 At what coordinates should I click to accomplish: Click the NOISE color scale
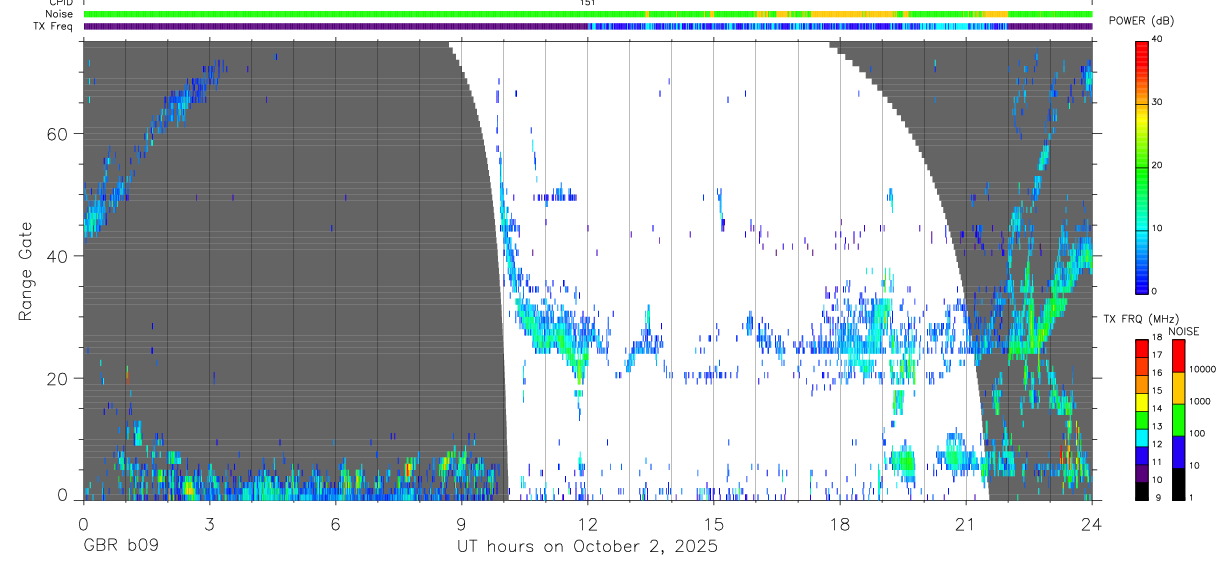1178,420
